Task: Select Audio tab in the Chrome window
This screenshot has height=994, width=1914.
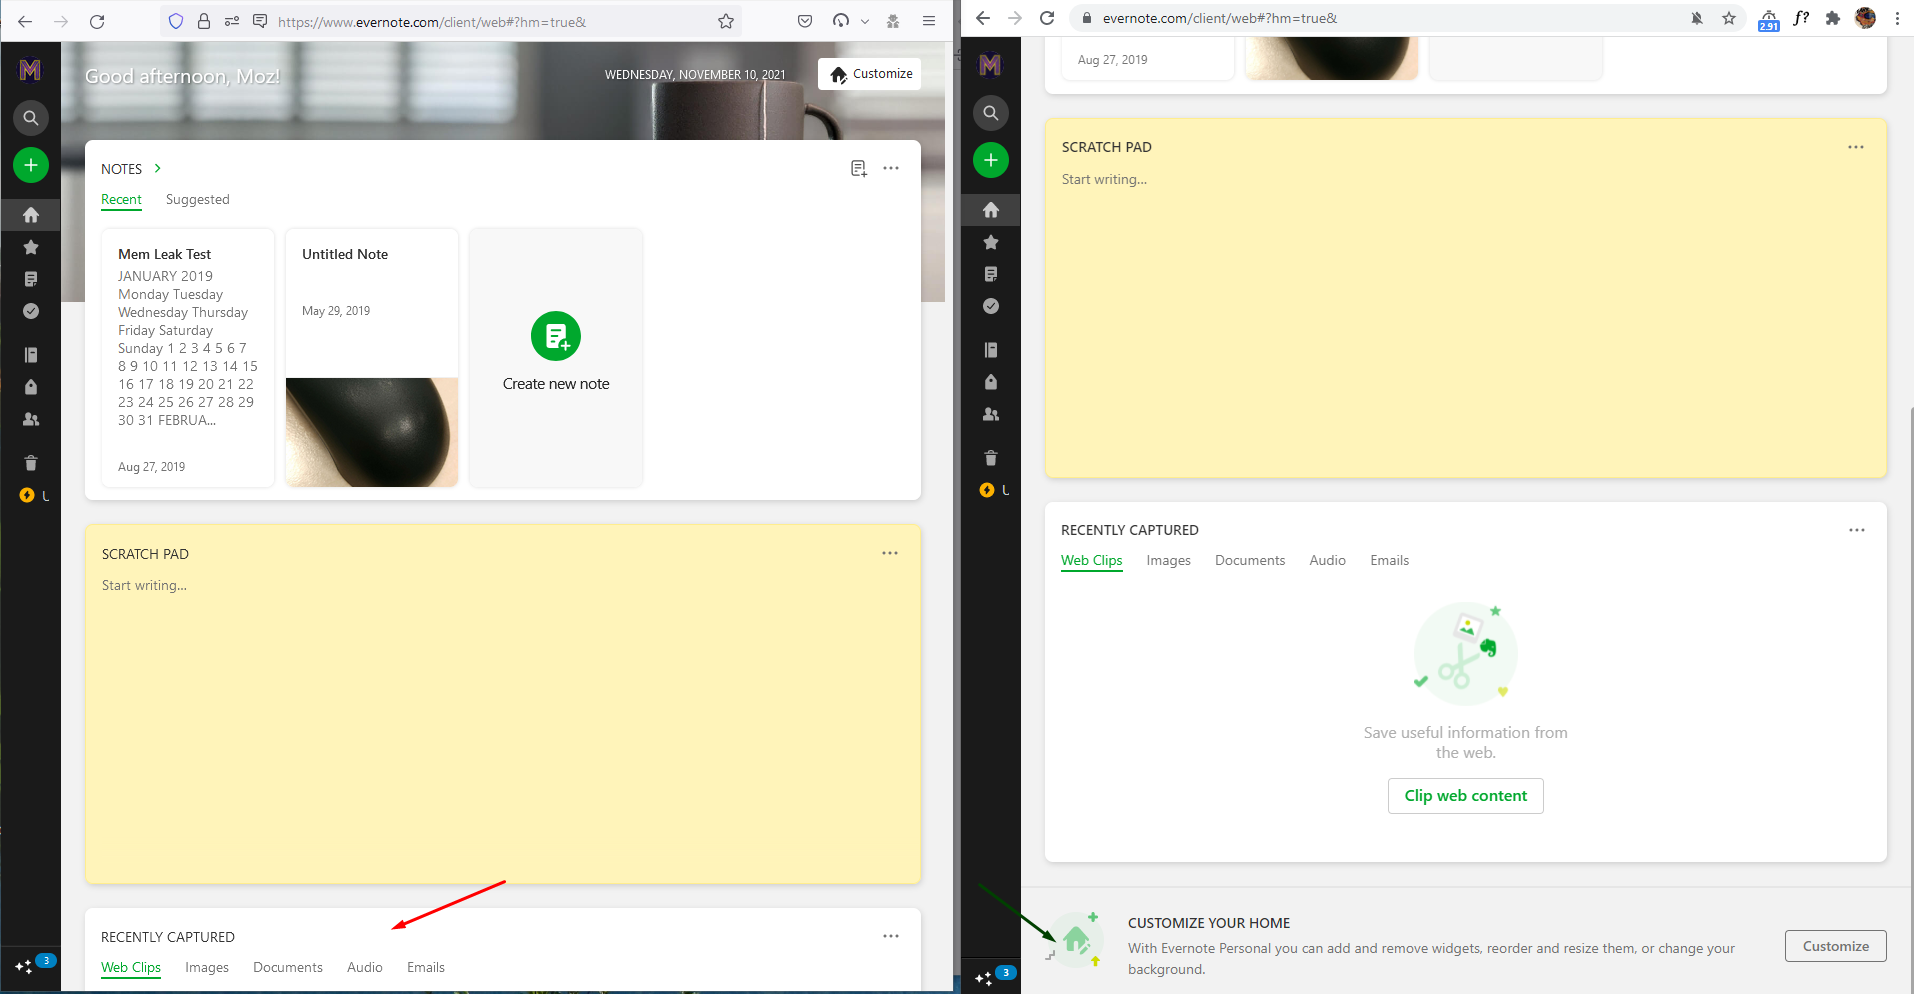Action: click(1328, 561)
